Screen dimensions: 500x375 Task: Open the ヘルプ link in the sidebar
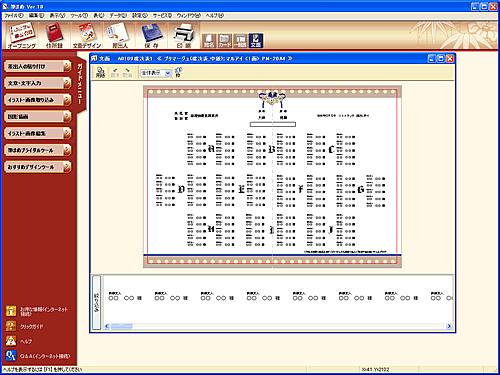pyautogui.click(x=26, y=341)
